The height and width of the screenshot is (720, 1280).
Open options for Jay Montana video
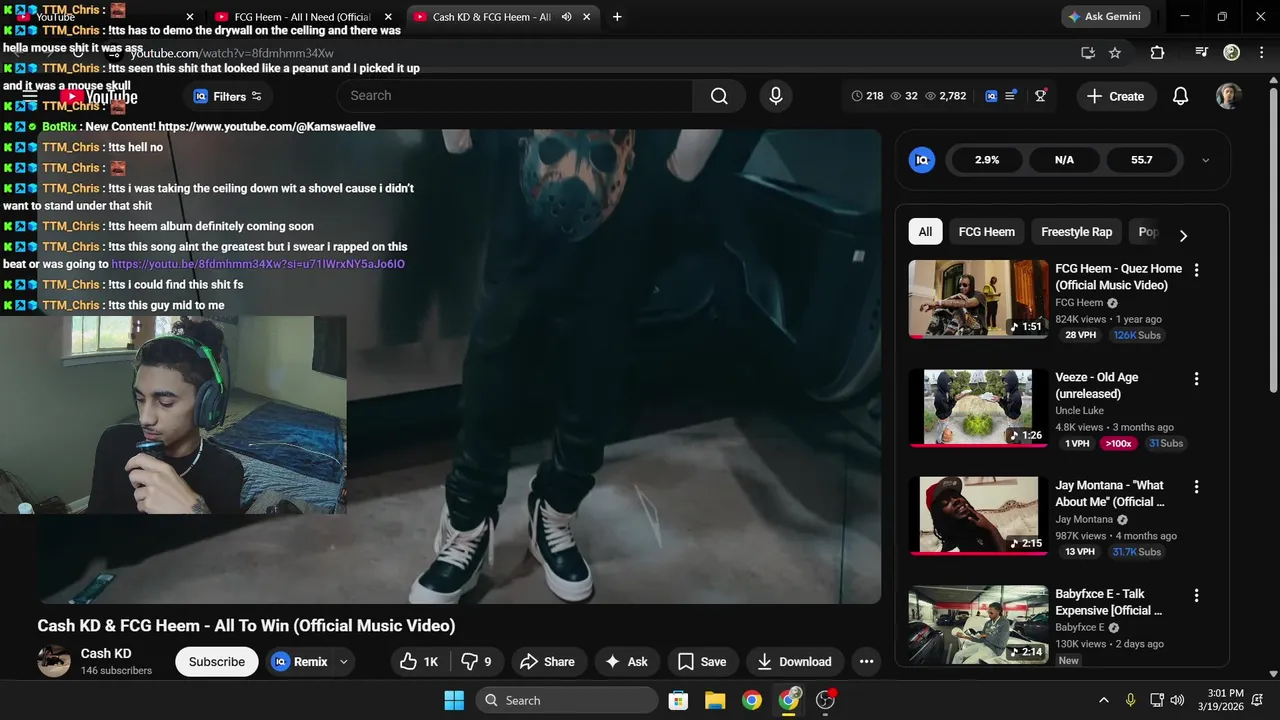[1196, 487]
